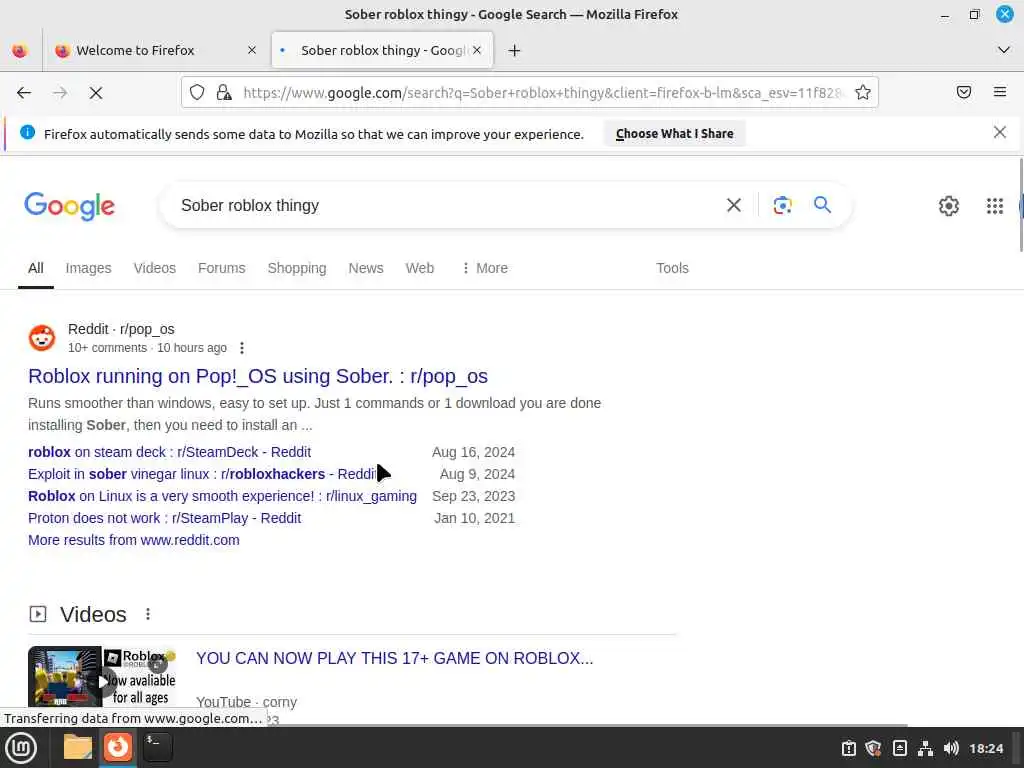This screenshot has width=1024, height=768.
Task: Click the volume speaker tray icon
Action: pos(951,748)
